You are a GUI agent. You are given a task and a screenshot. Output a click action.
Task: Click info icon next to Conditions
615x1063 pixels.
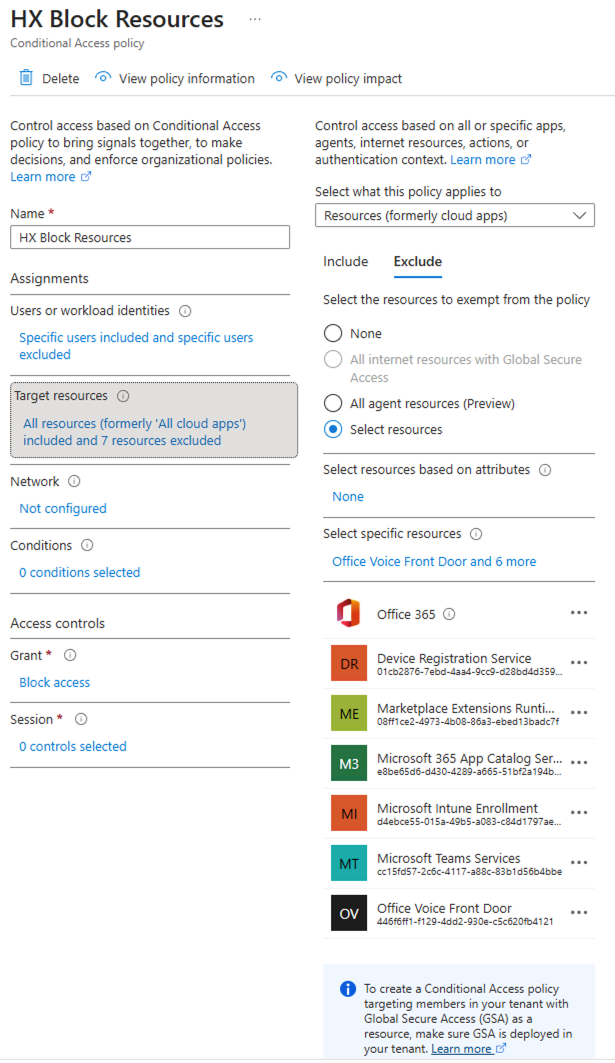[x=87, y=545]
